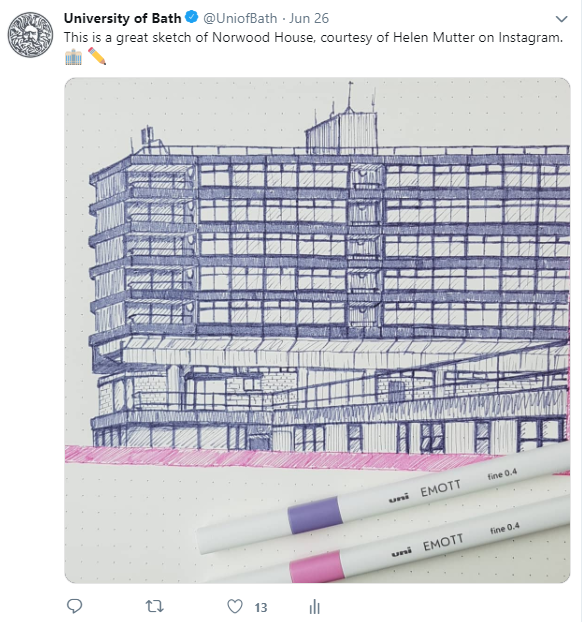Click the pencil emoji in tweet
Image resolution: width=582 pixels, height=622 pixels.
coord(97,56)
